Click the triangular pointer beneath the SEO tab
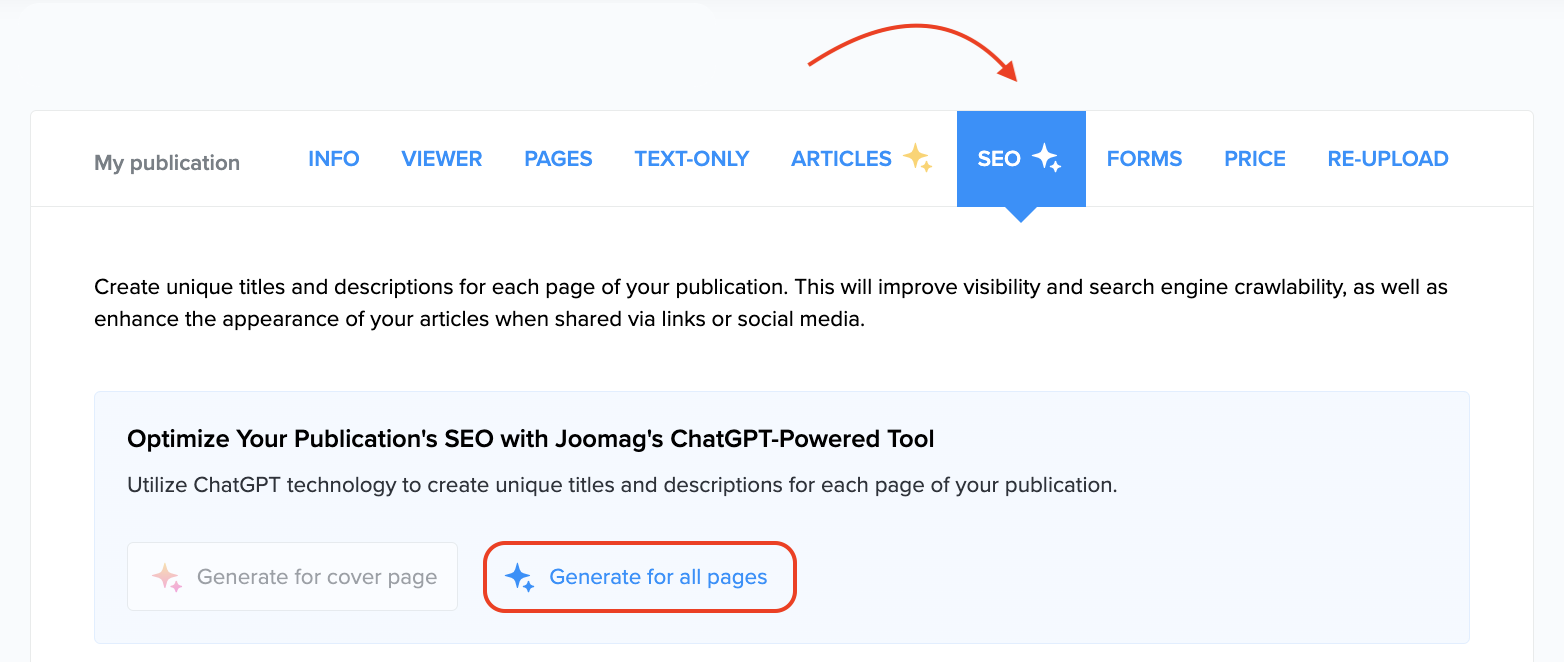The image size is (1564, 662). [1020, 214]
